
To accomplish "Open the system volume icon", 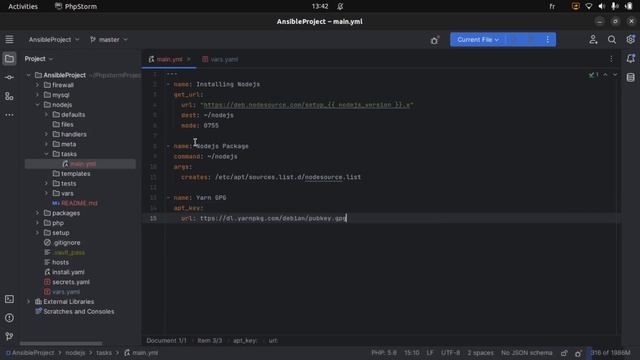I will coord(601,6).
